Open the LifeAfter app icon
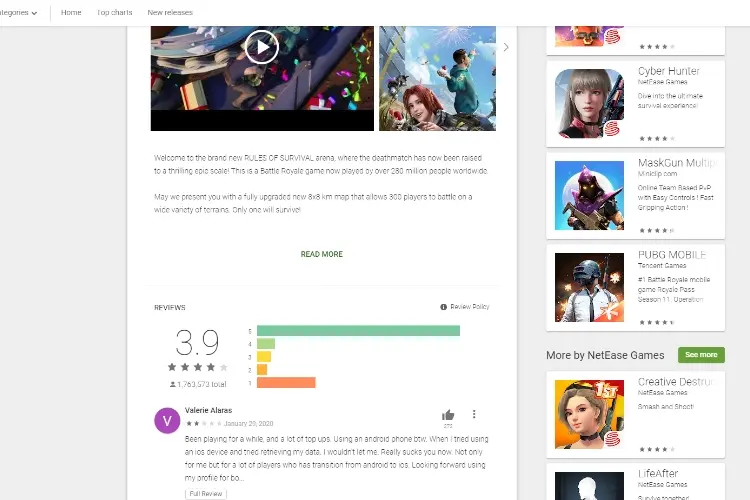The width and height of the screenshot is (750, 500). (589, 486)
